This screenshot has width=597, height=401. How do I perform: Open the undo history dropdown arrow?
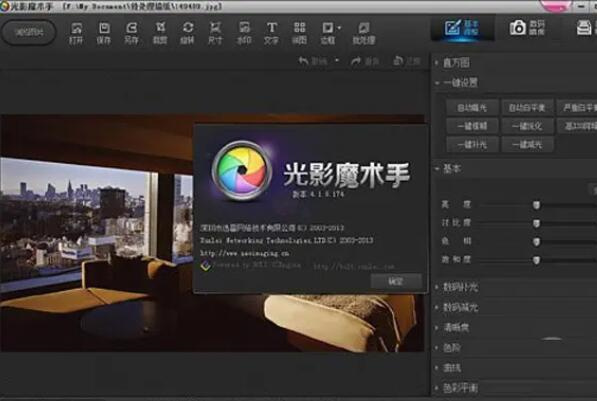click(x=337, y=61)
